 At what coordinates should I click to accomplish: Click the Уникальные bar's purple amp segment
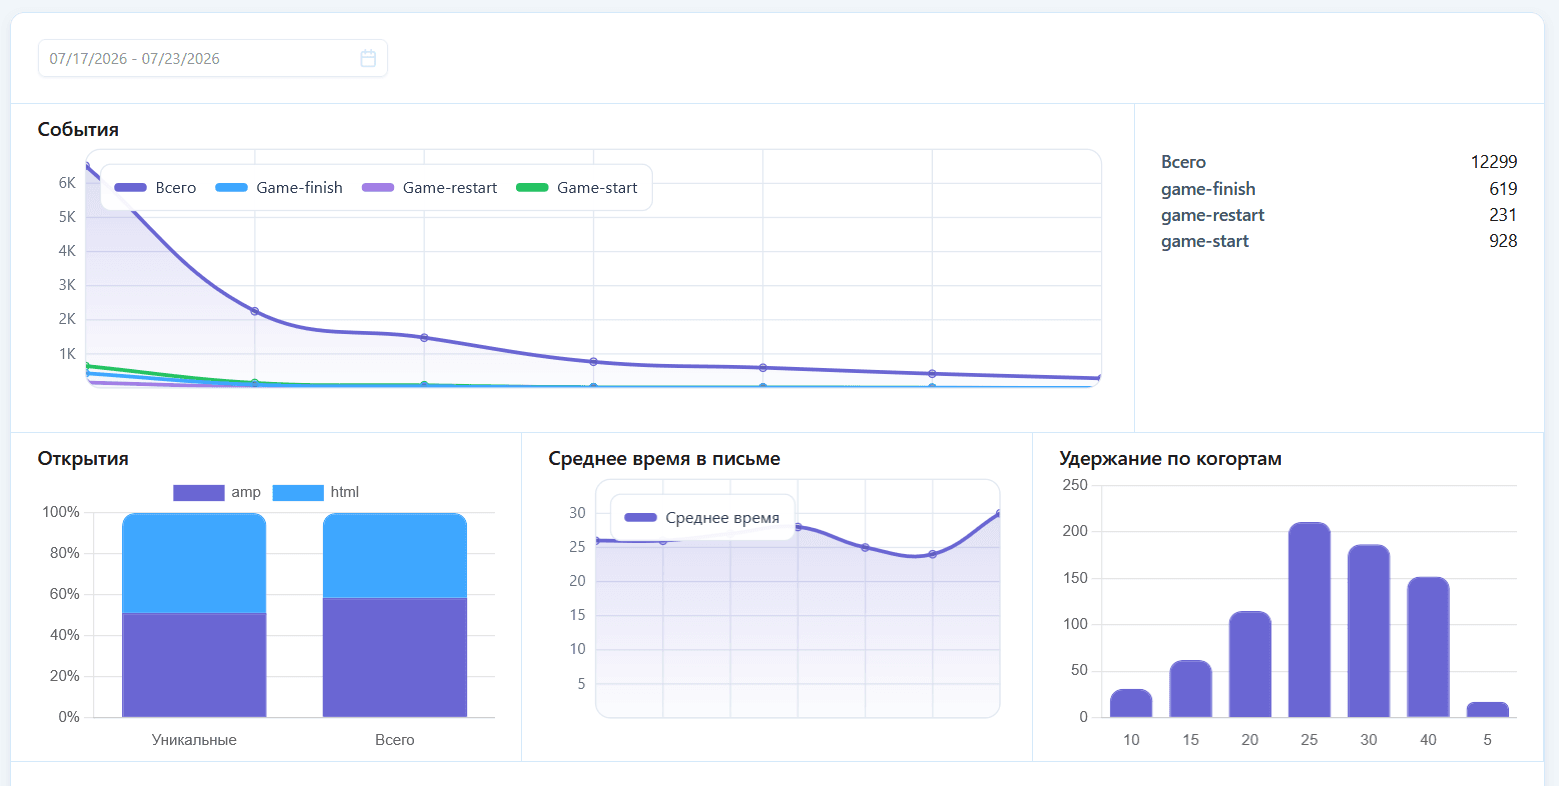coord(194,665)
